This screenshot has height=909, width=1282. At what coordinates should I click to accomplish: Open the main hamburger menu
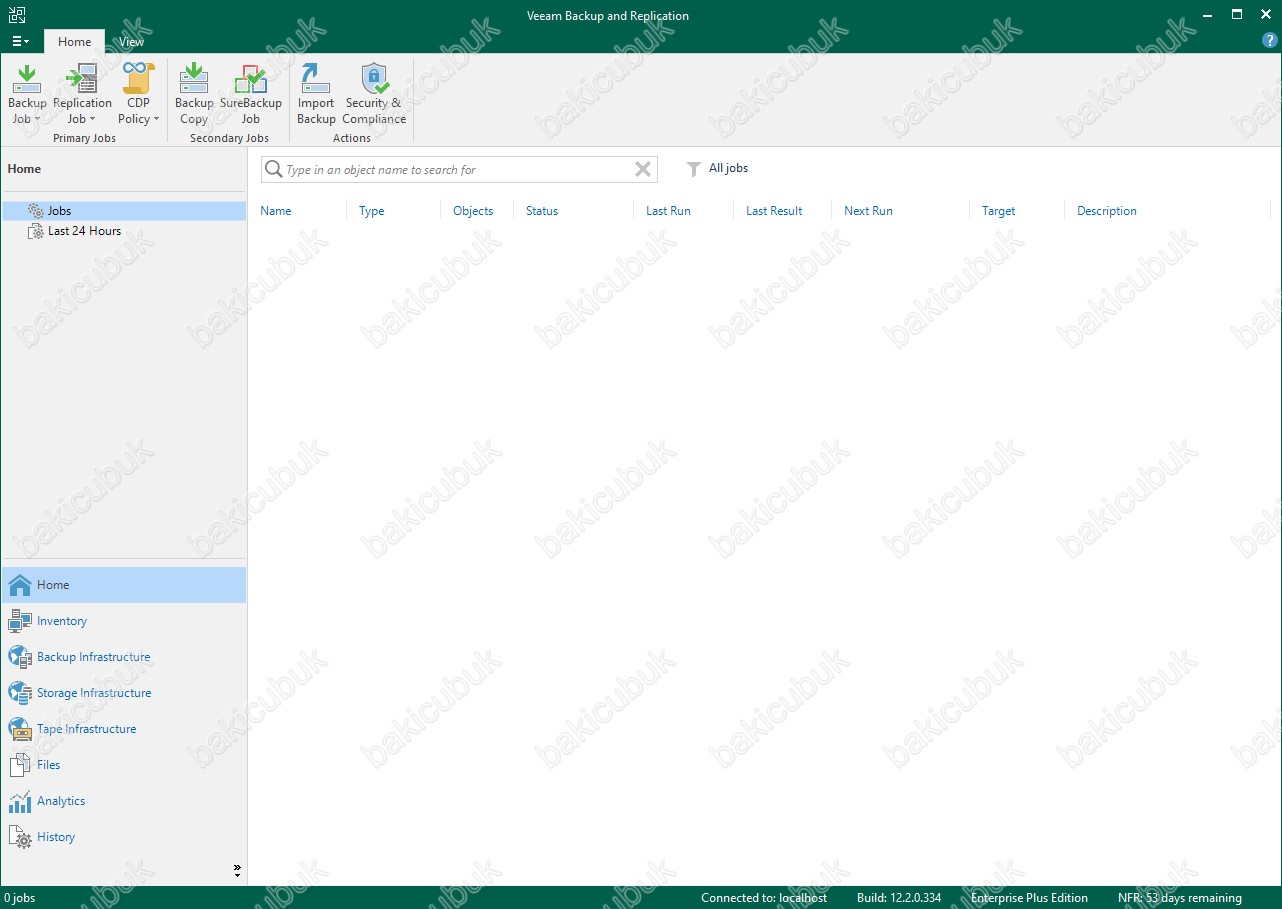20,41
